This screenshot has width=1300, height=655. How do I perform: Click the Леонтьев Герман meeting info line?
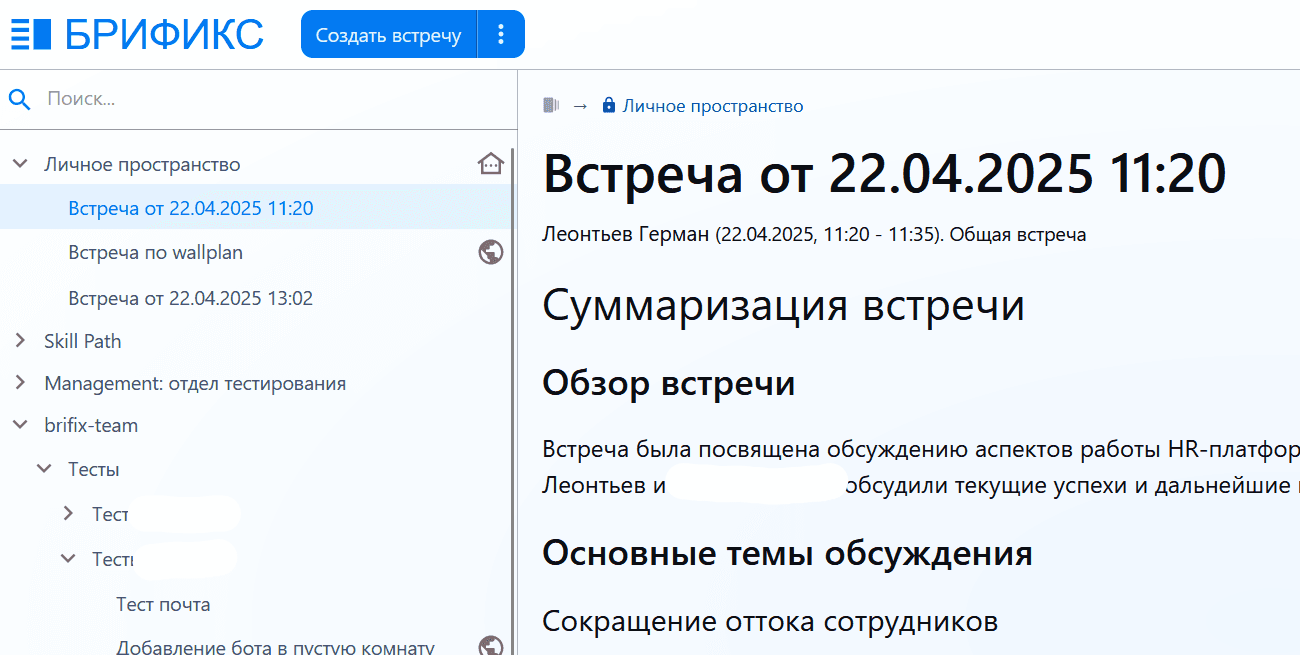[x=814, y=235]
